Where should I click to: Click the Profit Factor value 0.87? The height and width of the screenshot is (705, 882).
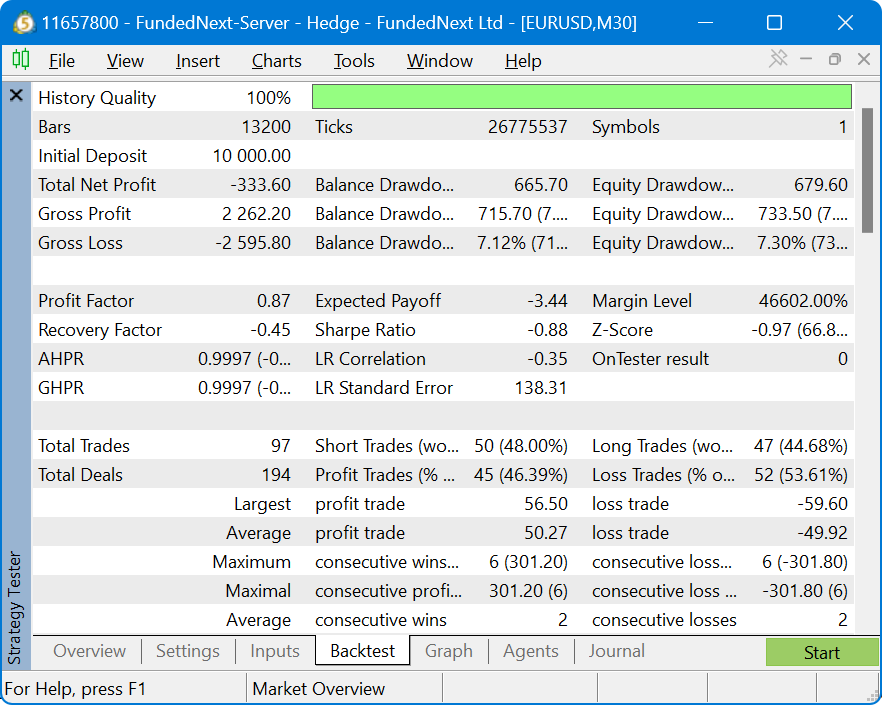(273, 301)
